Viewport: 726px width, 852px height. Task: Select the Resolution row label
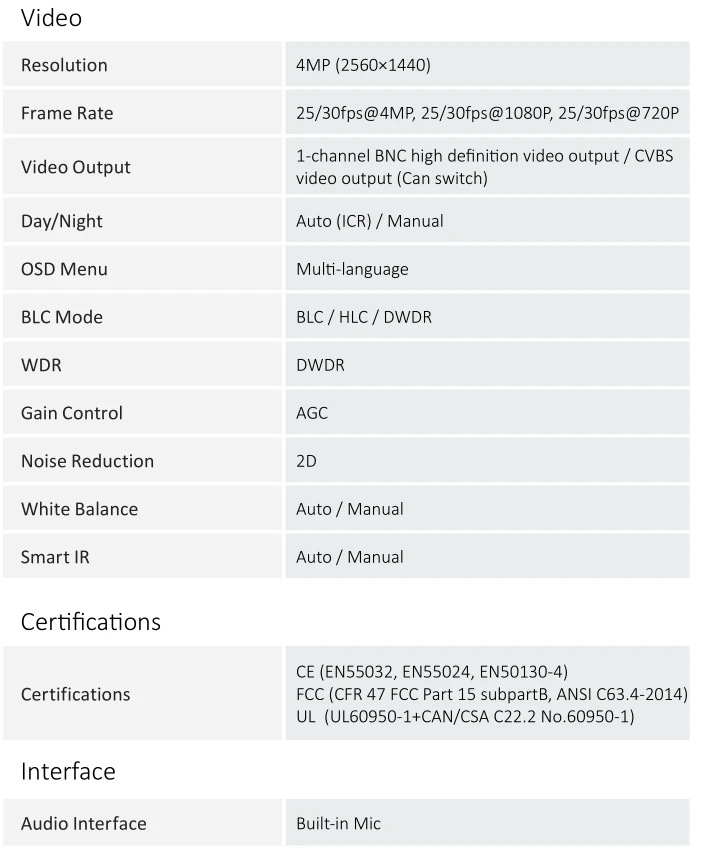[x=64, y=65]
